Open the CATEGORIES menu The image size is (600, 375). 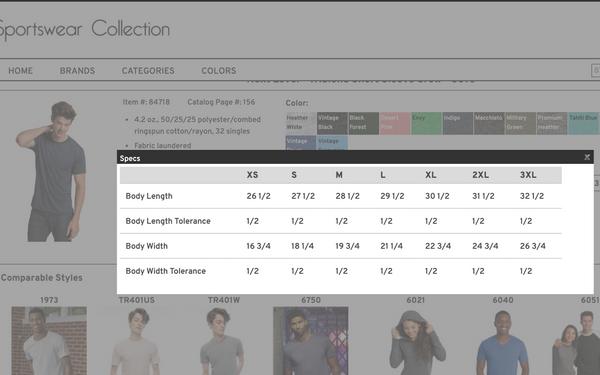(x=148, y=71)
